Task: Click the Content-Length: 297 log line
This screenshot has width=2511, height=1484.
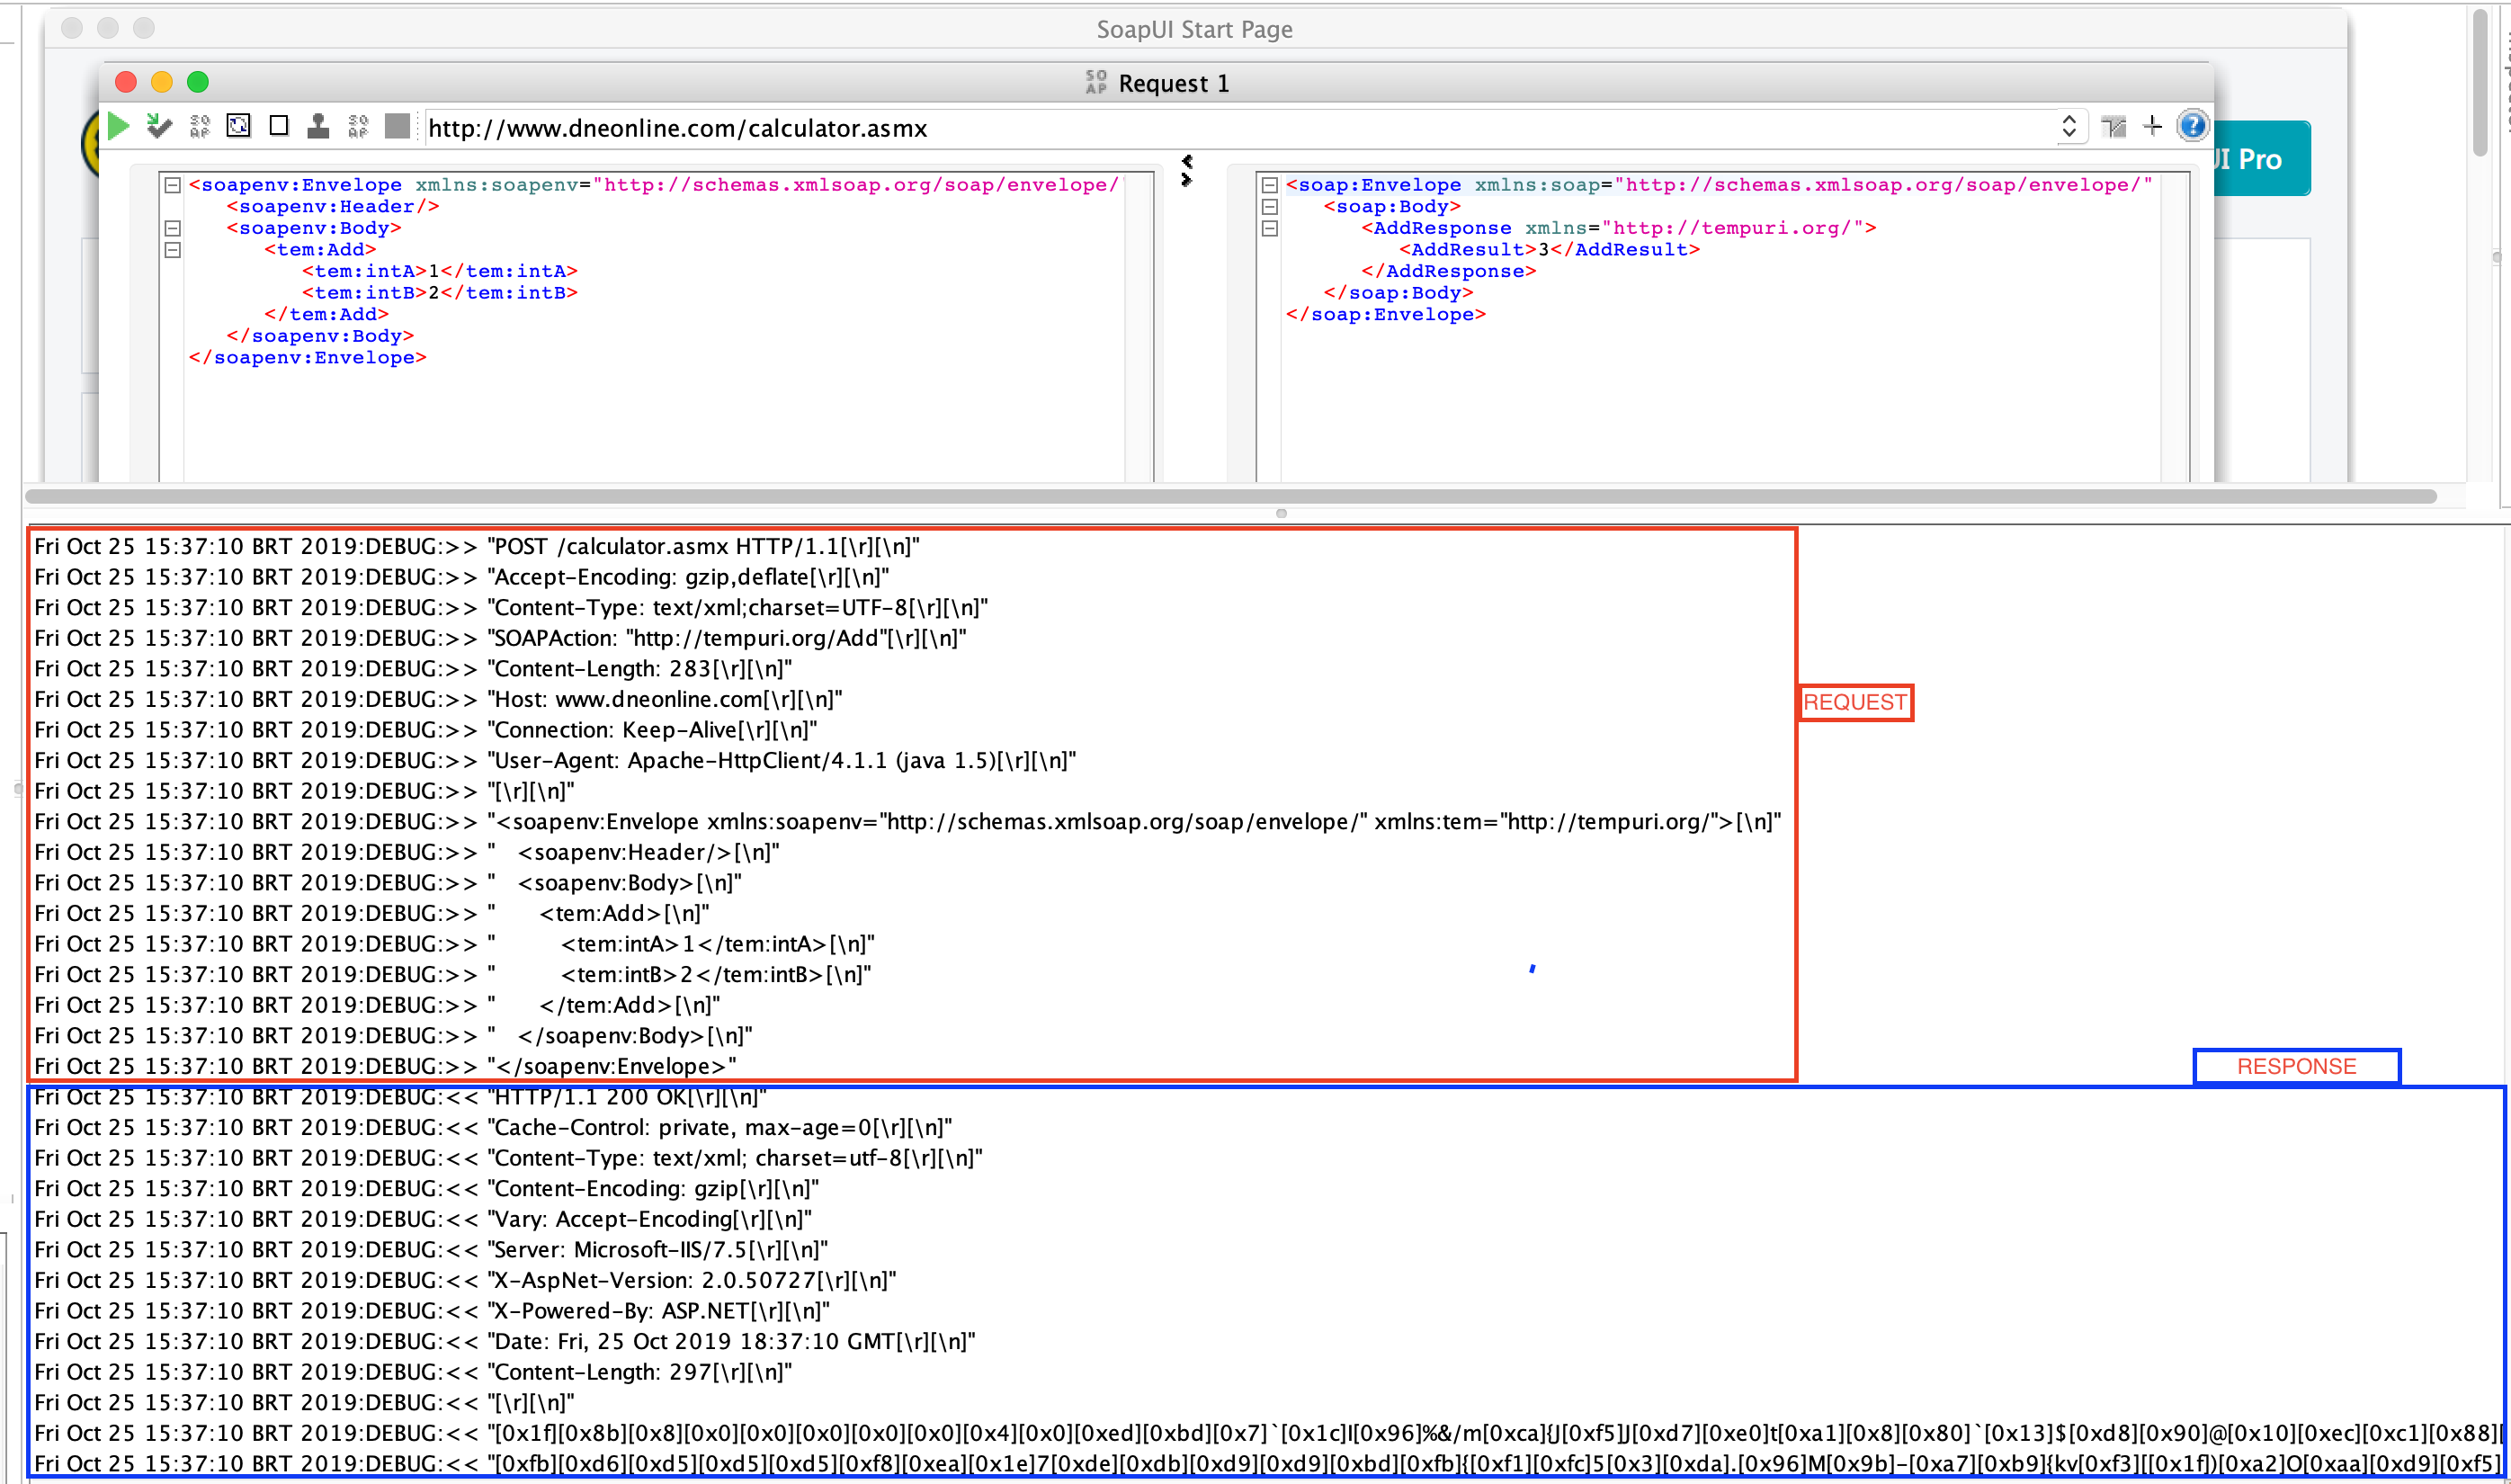Action: [413, 1372]
